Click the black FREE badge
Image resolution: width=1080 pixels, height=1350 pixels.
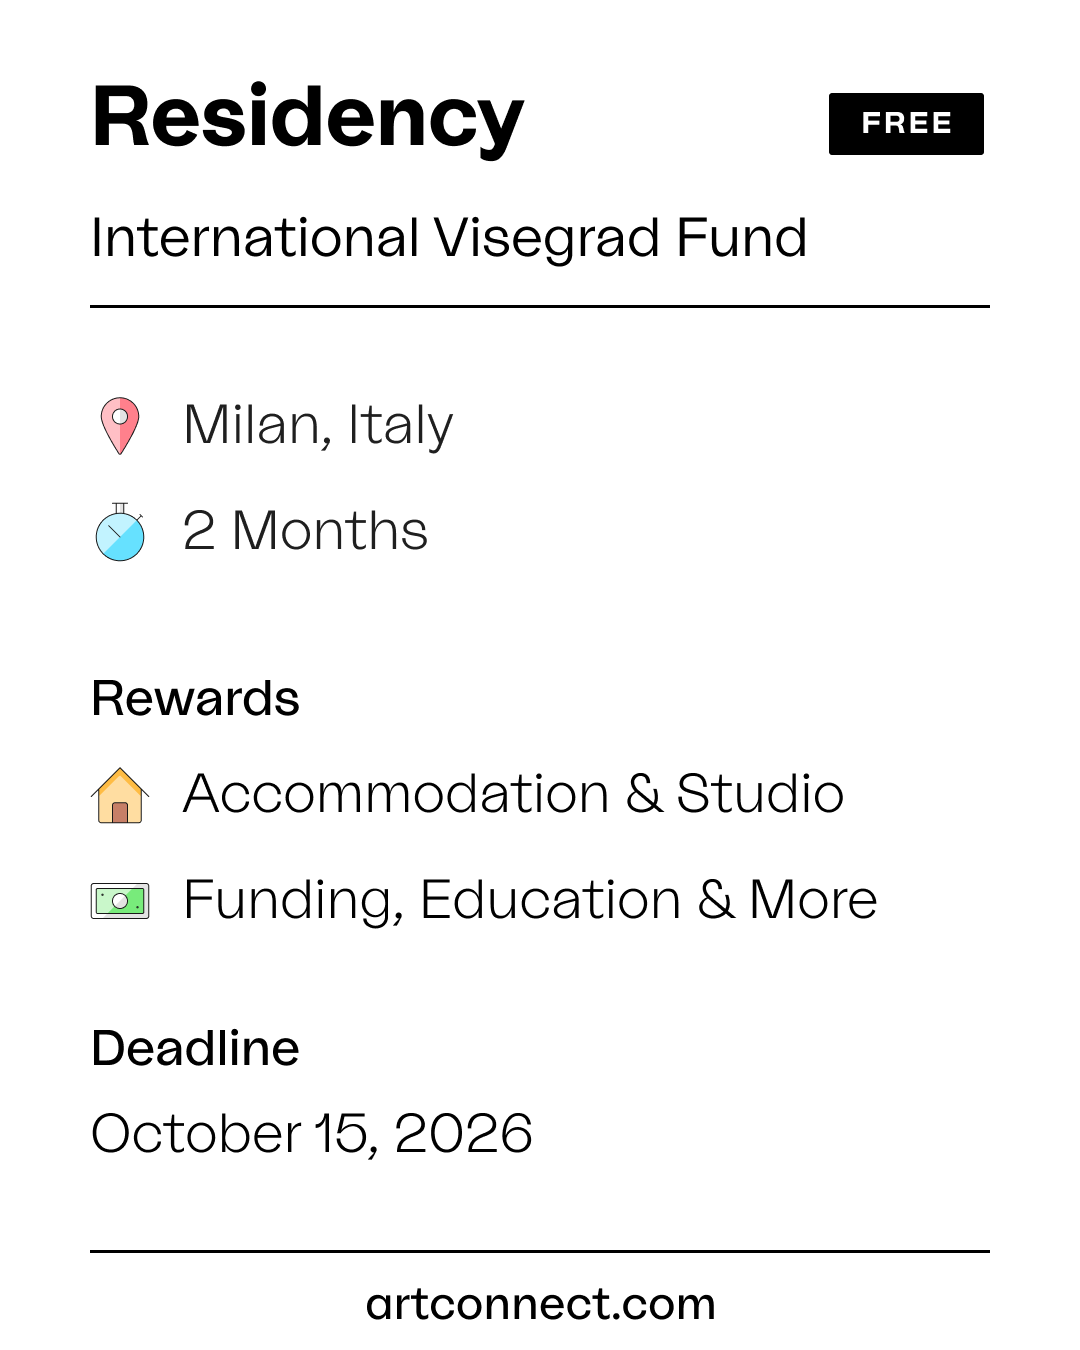[x=906, y=124]
